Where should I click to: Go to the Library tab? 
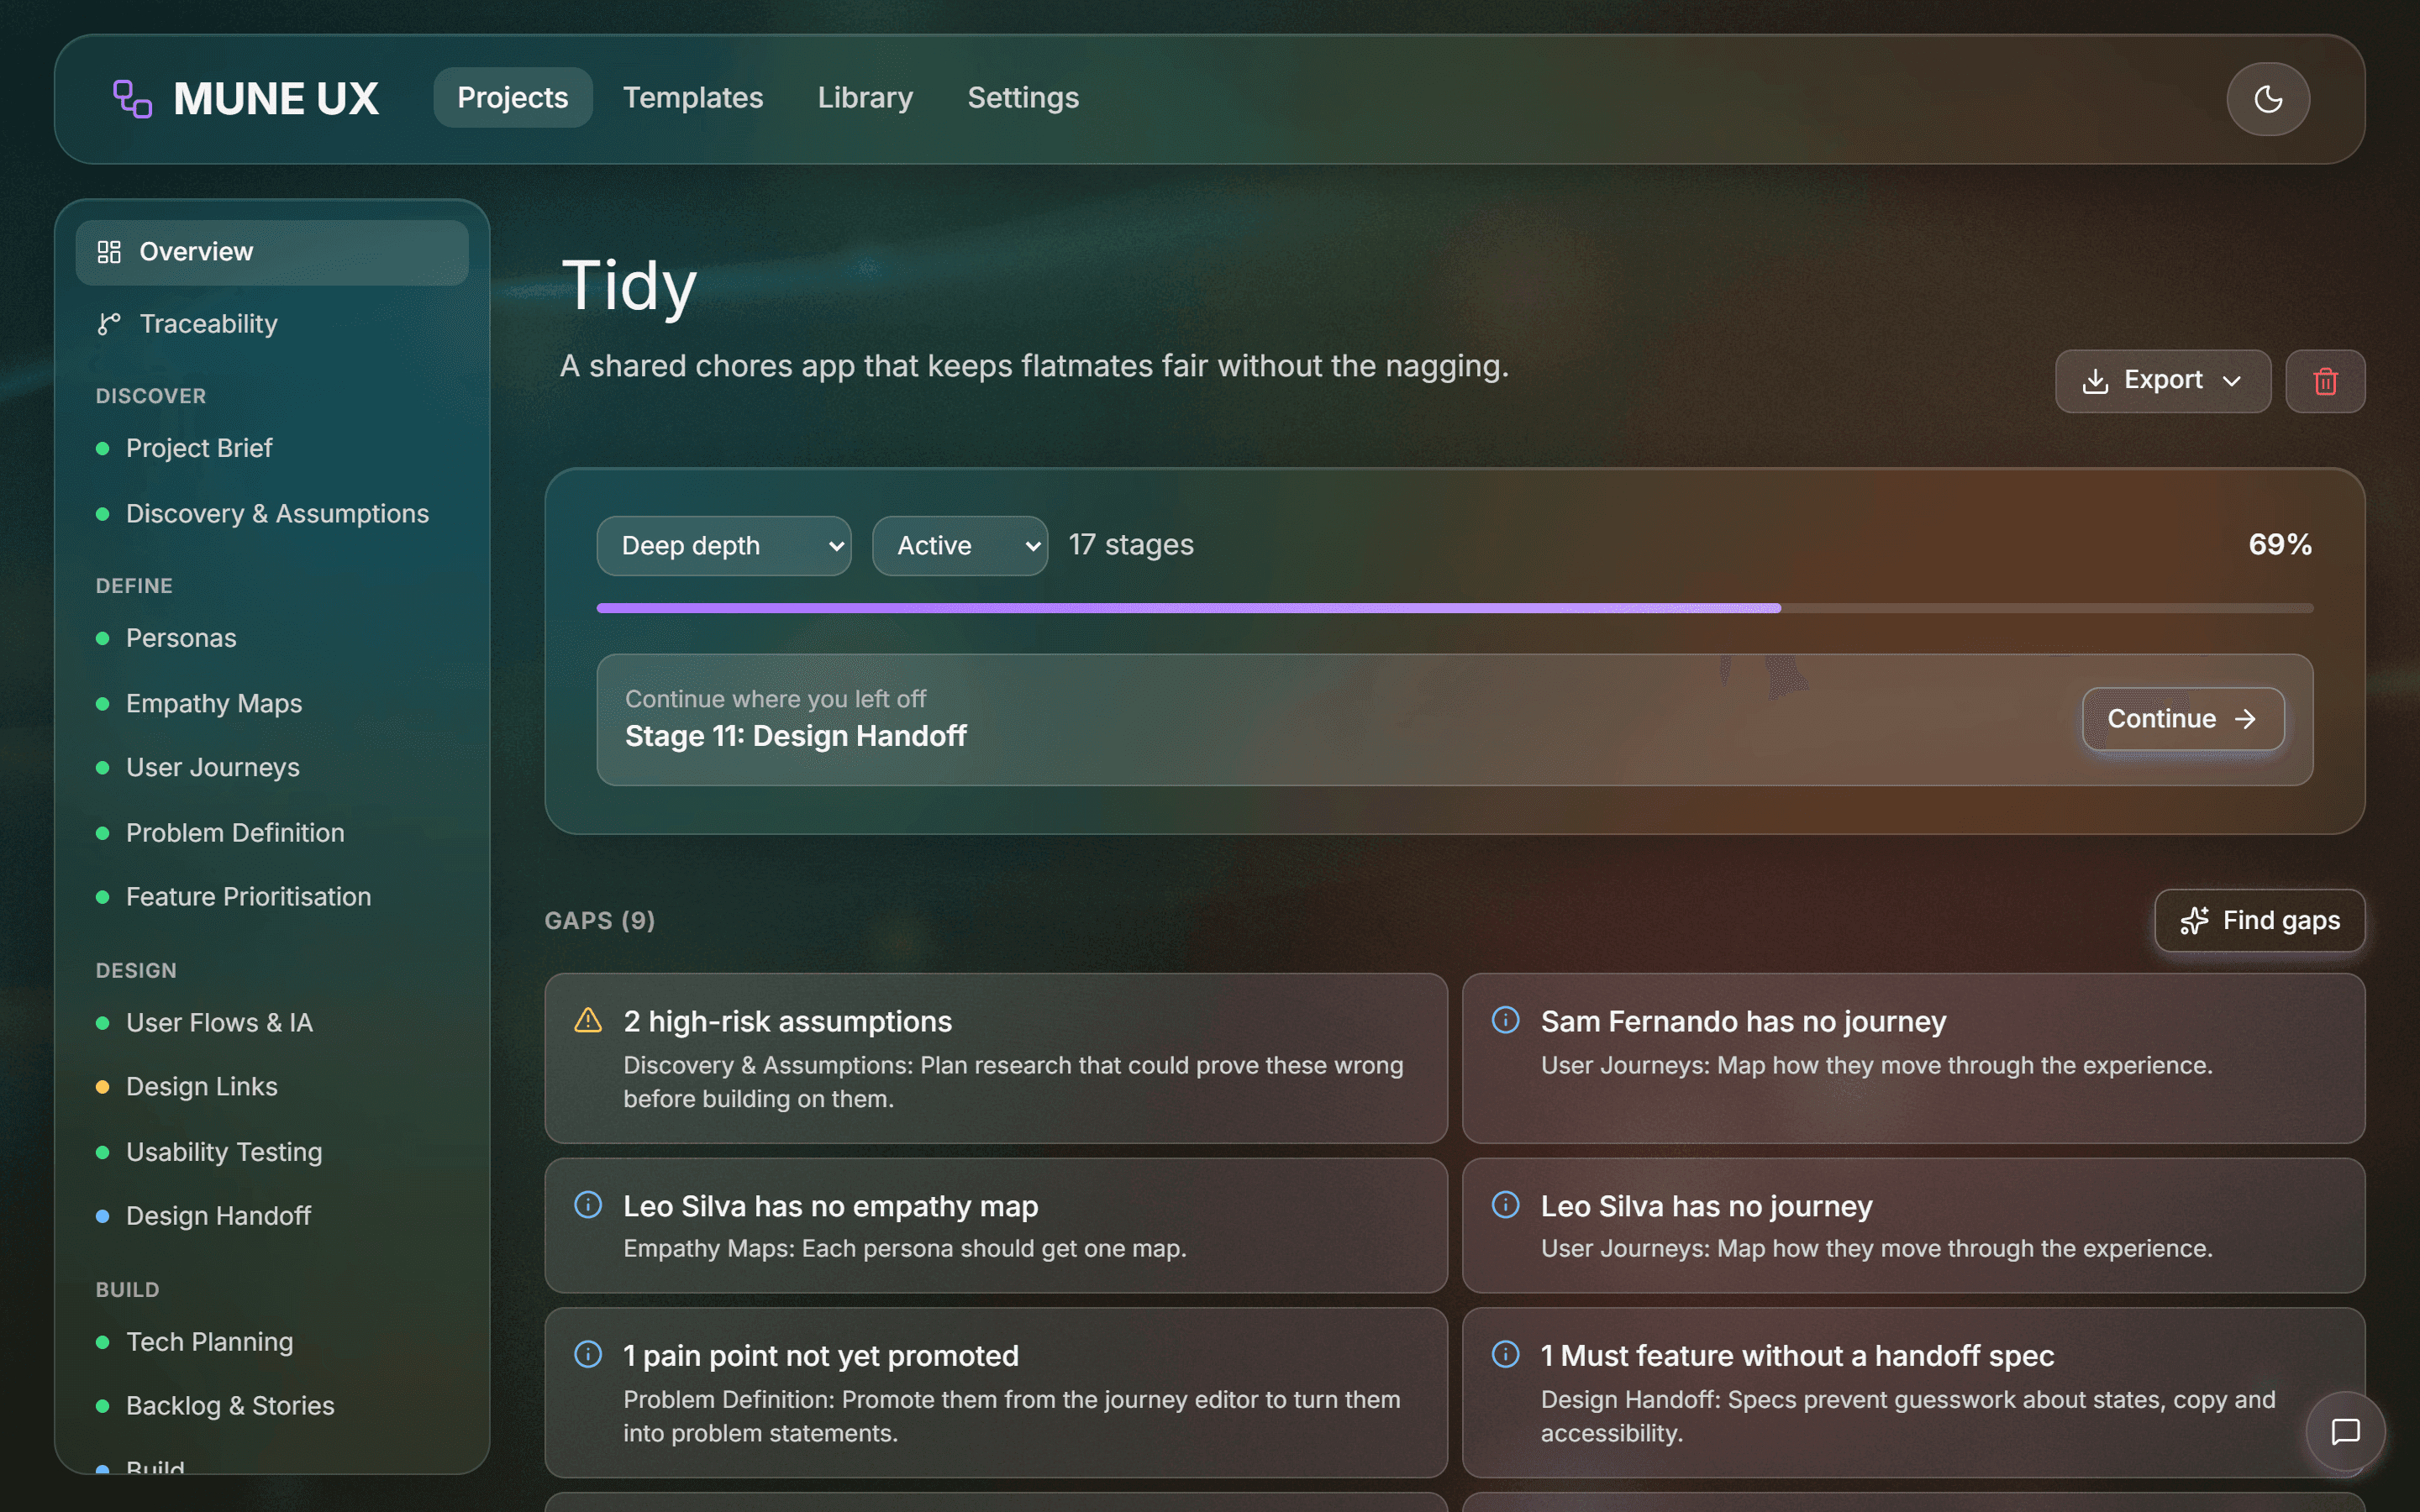[865, 98]
